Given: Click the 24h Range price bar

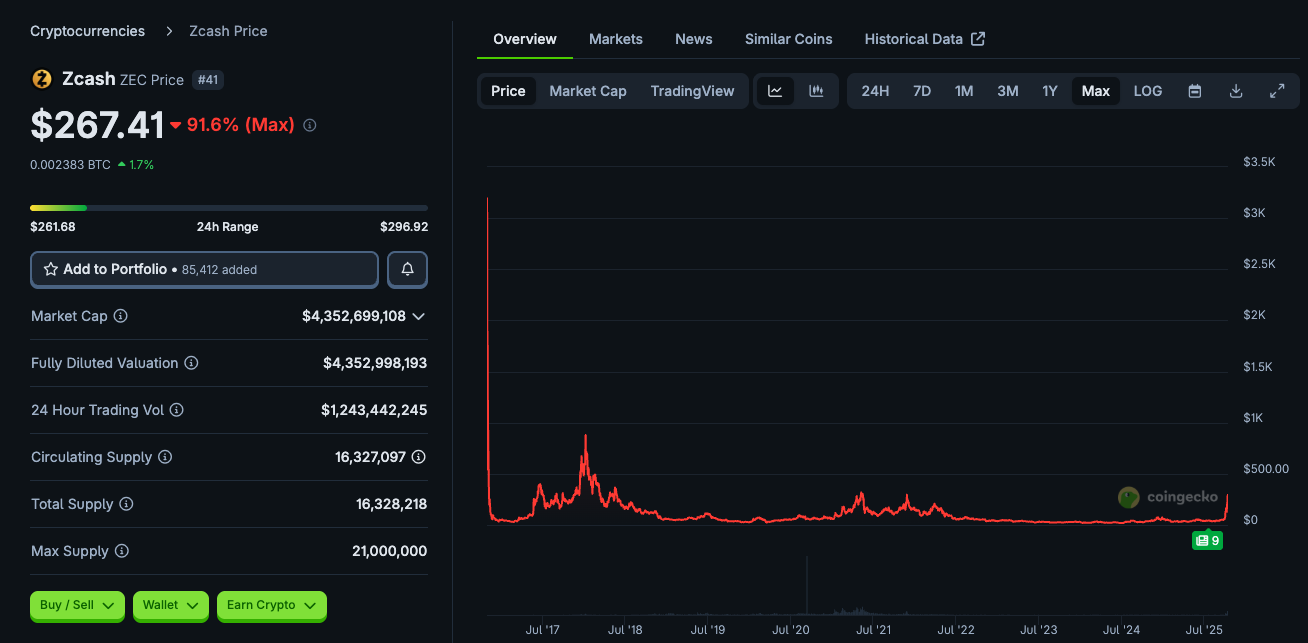Looking at the screenshot, I should click(x=229, y=208).
